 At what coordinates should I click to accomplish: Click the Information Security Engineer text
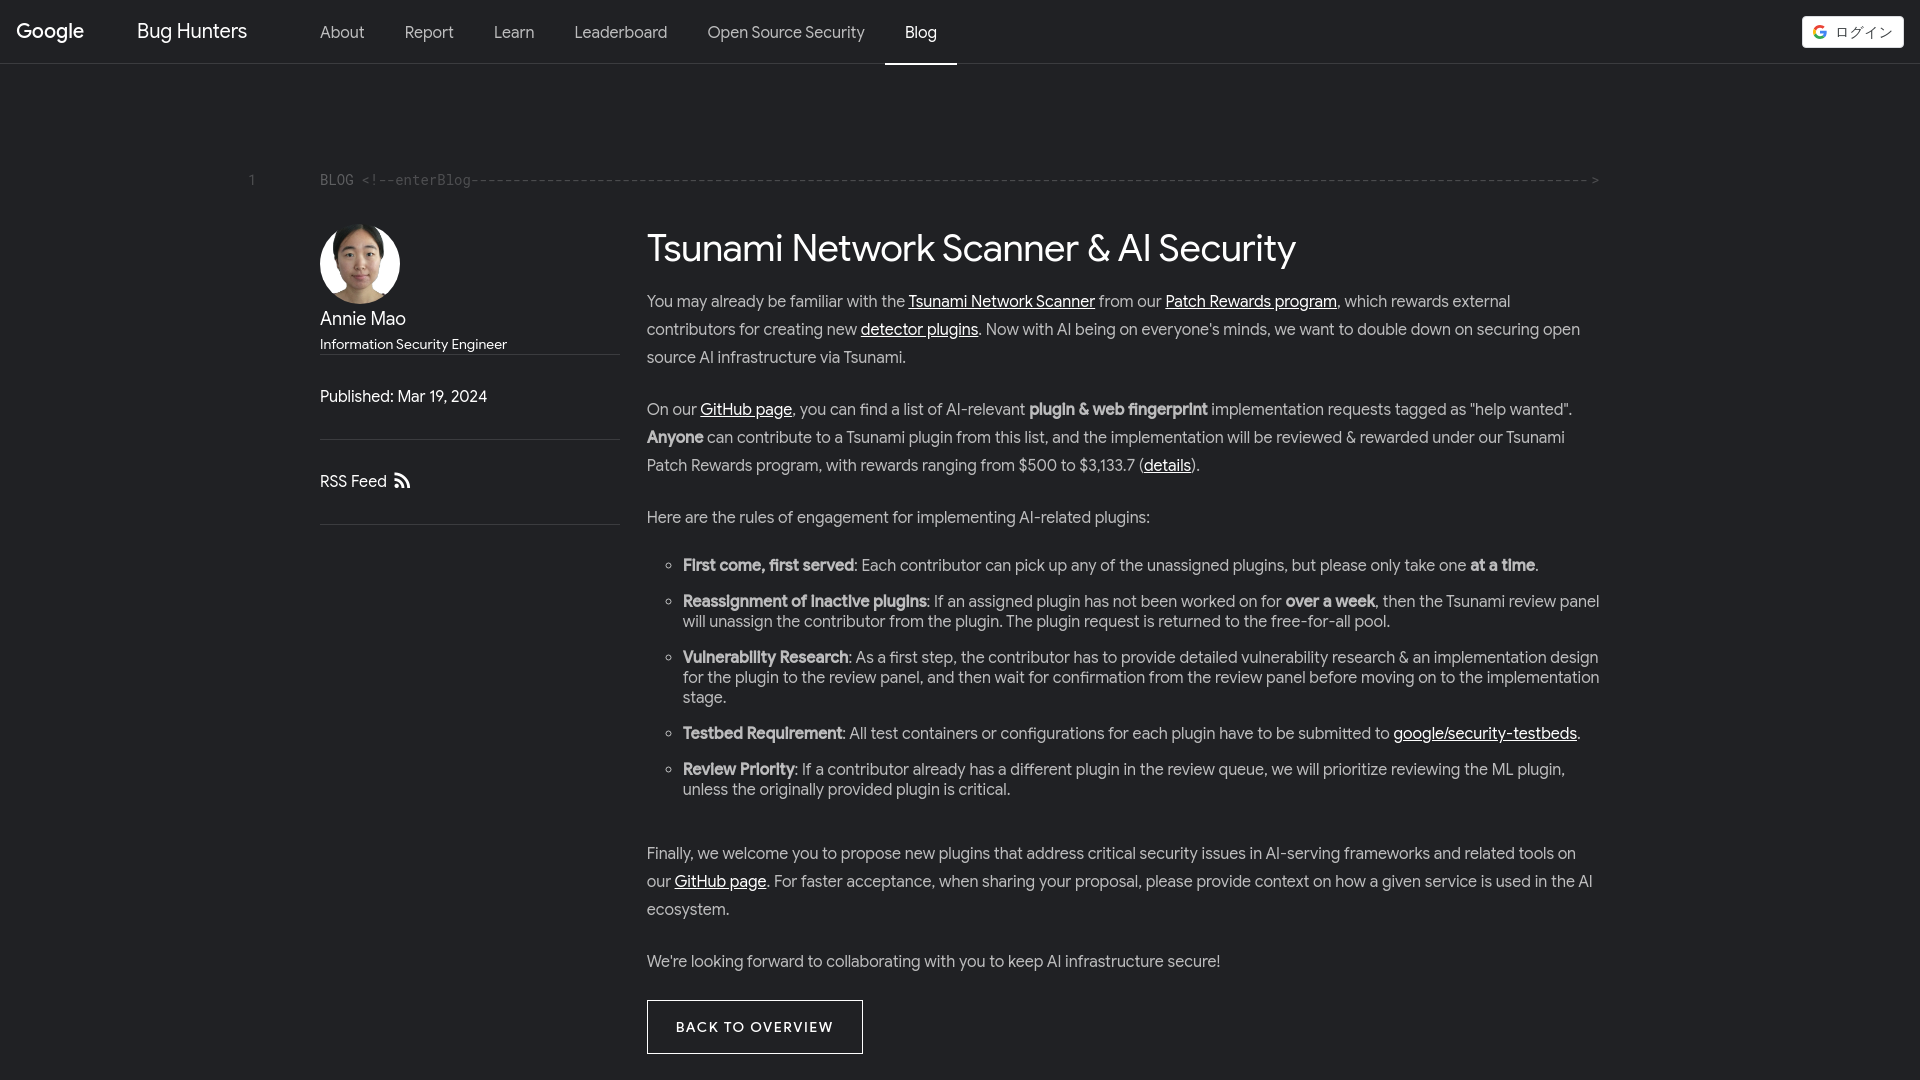click(413, 344)
